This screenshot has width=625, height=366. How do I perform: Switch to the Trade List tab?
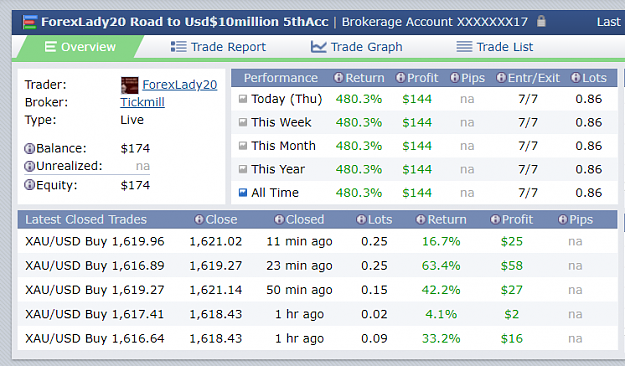[494, 47]
